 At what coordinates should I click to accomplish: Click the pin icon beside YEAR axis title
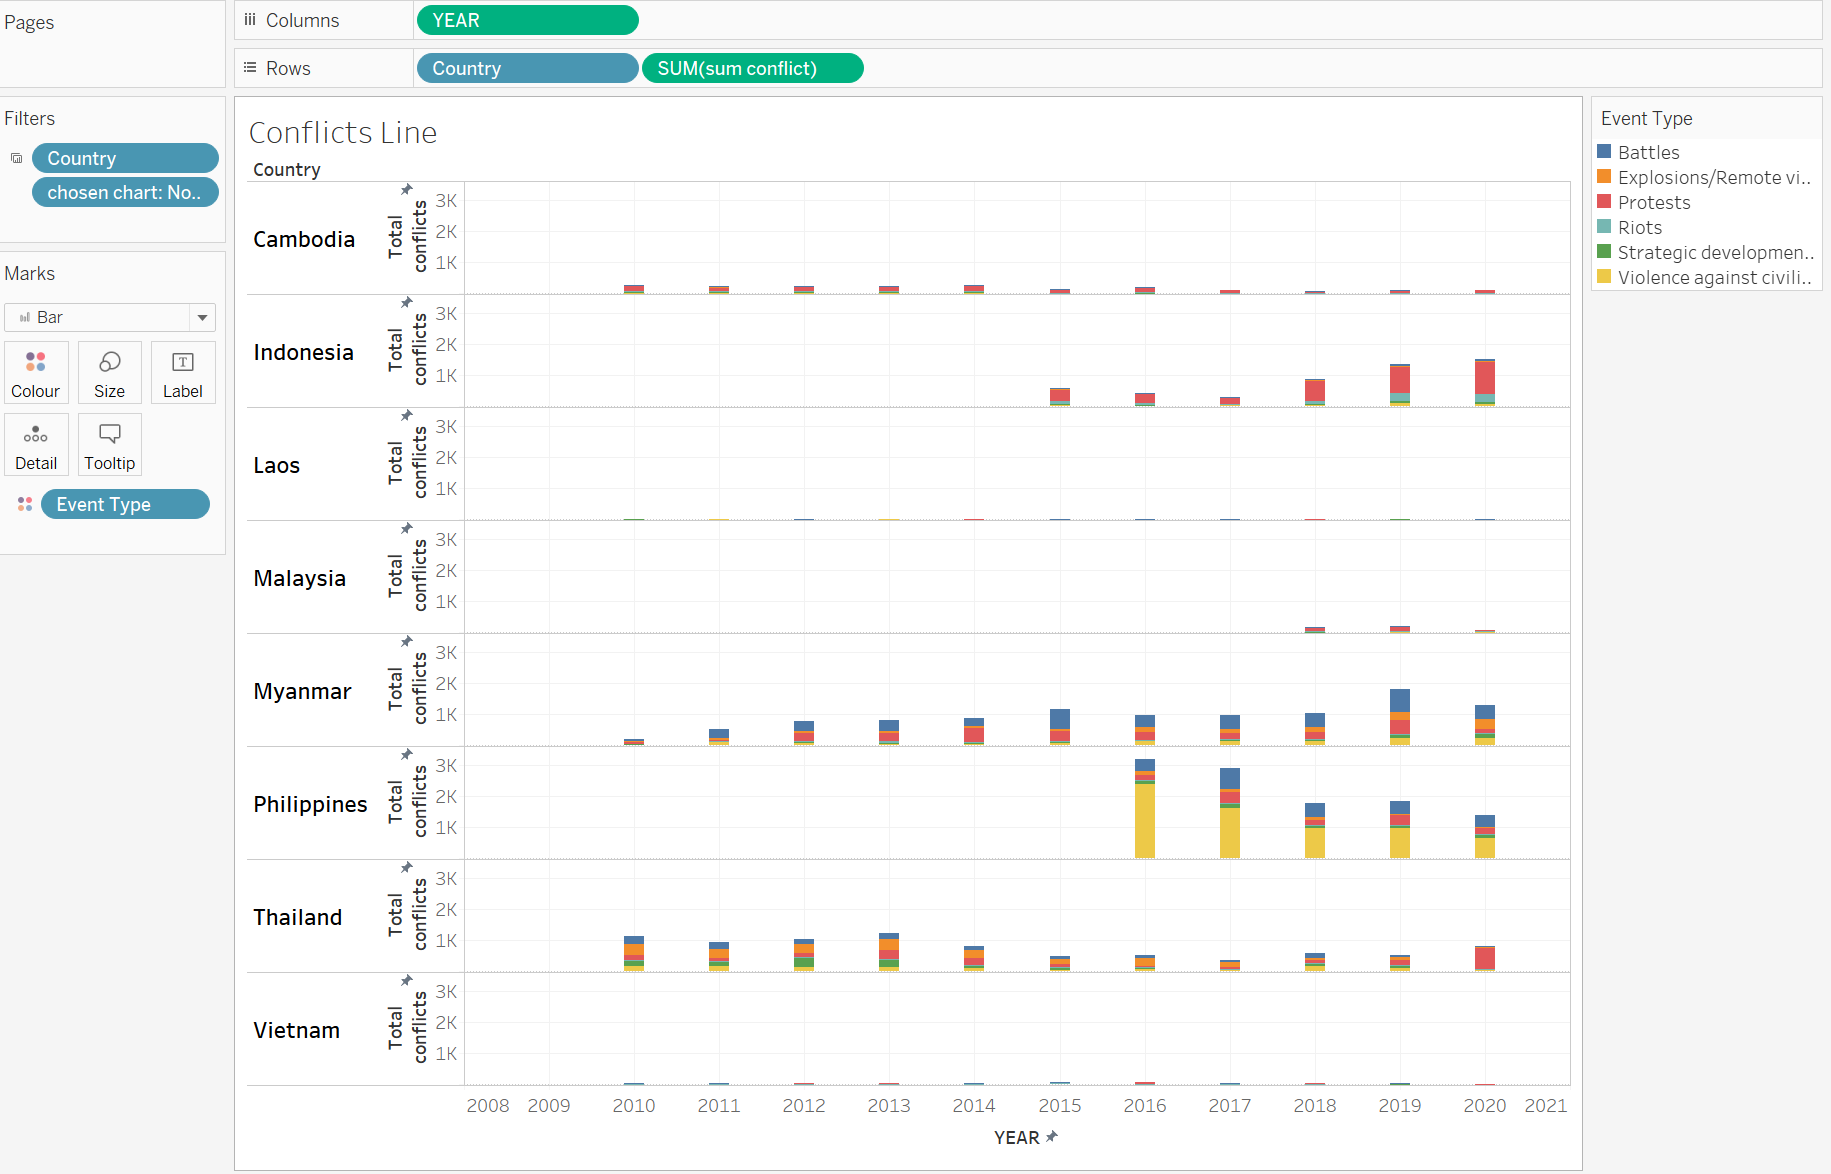[1052, 1137]
